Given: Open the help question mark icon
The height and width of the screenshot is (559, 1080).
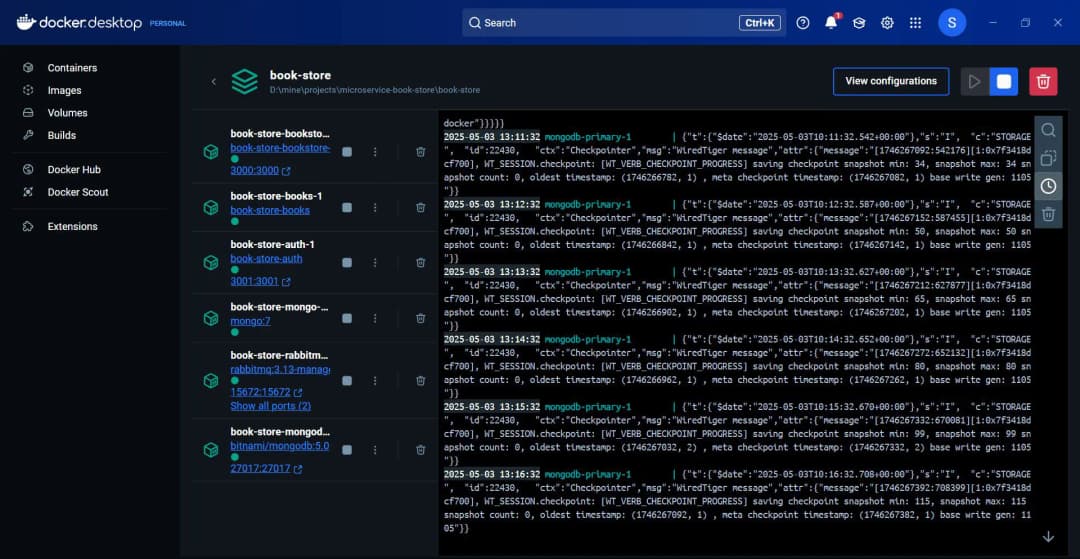Looking at the screenshot, I should (x=802, y=23).
